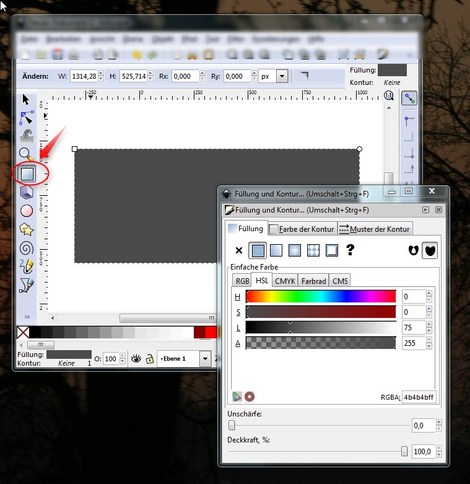This screenshot has width=470, height=484.
Task: Click the alpha A slider
Action: (321, 343)
